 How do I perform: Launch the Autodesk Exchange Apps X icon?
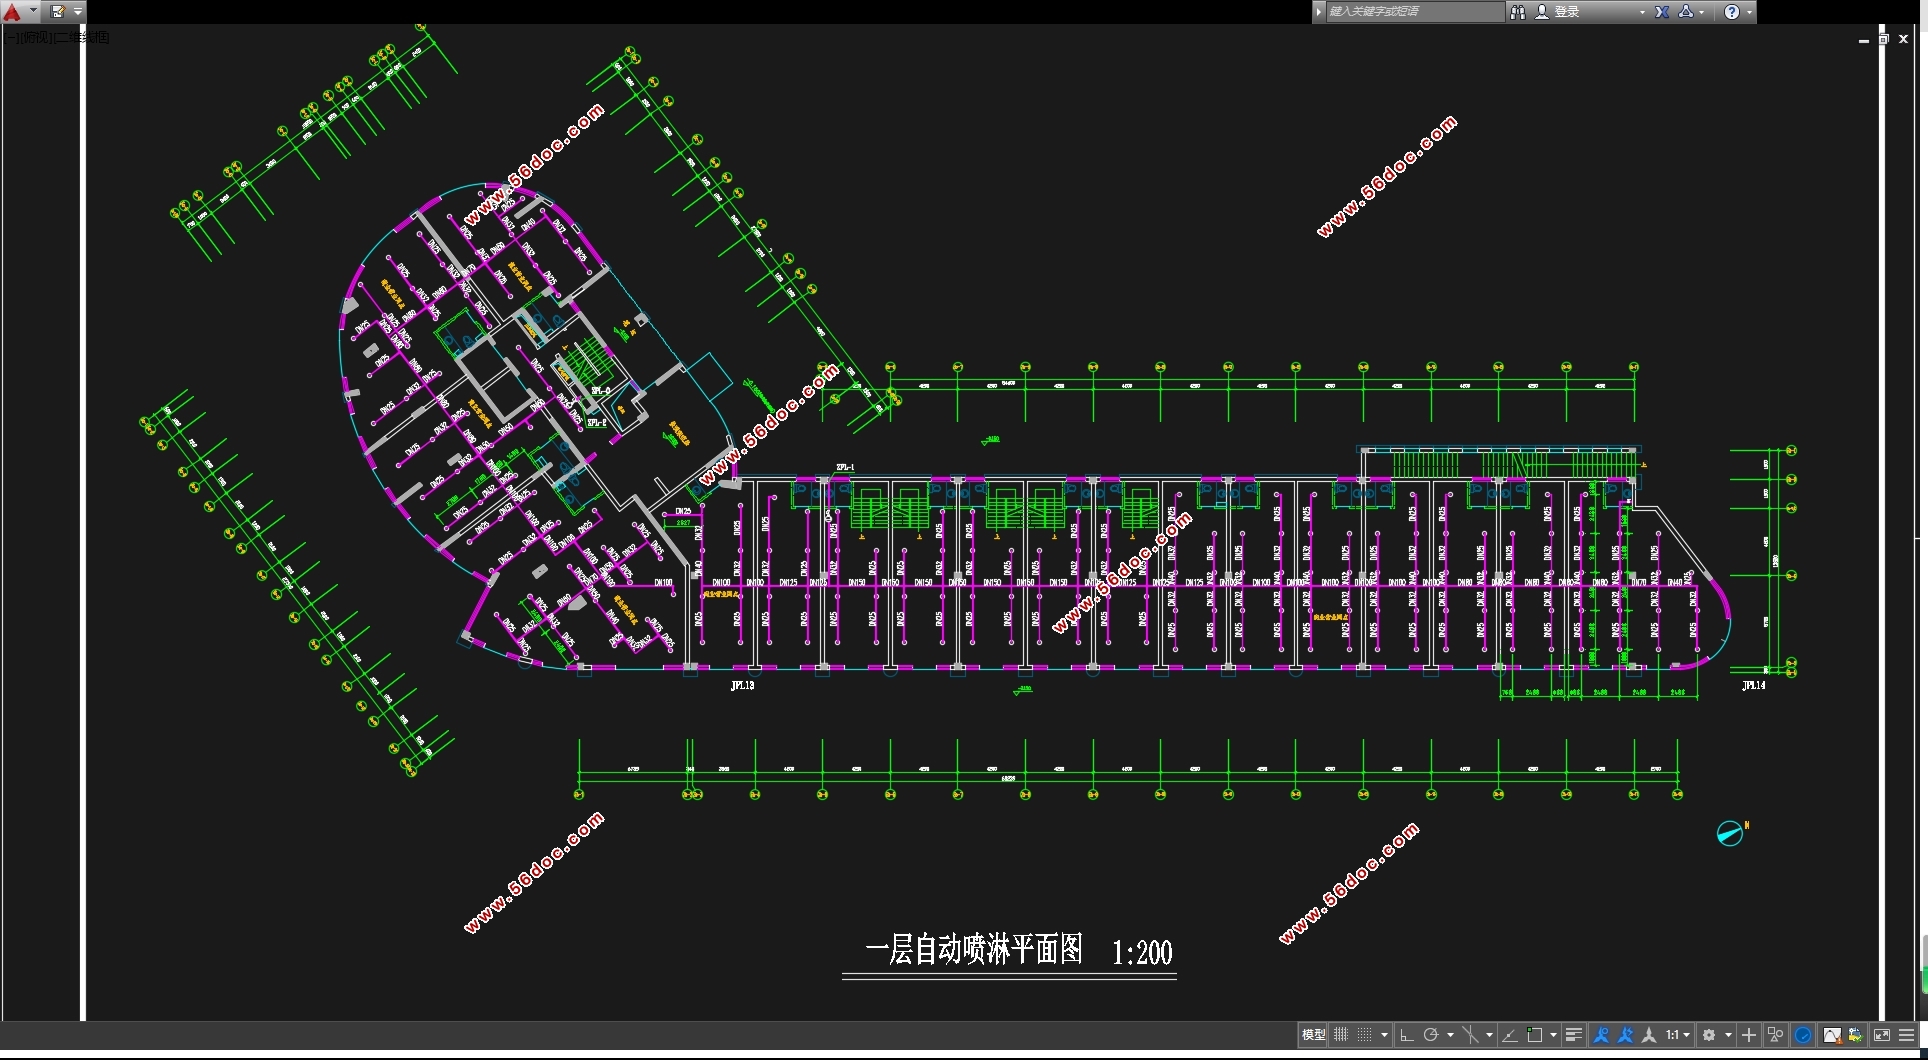(x=1662, y=12)
